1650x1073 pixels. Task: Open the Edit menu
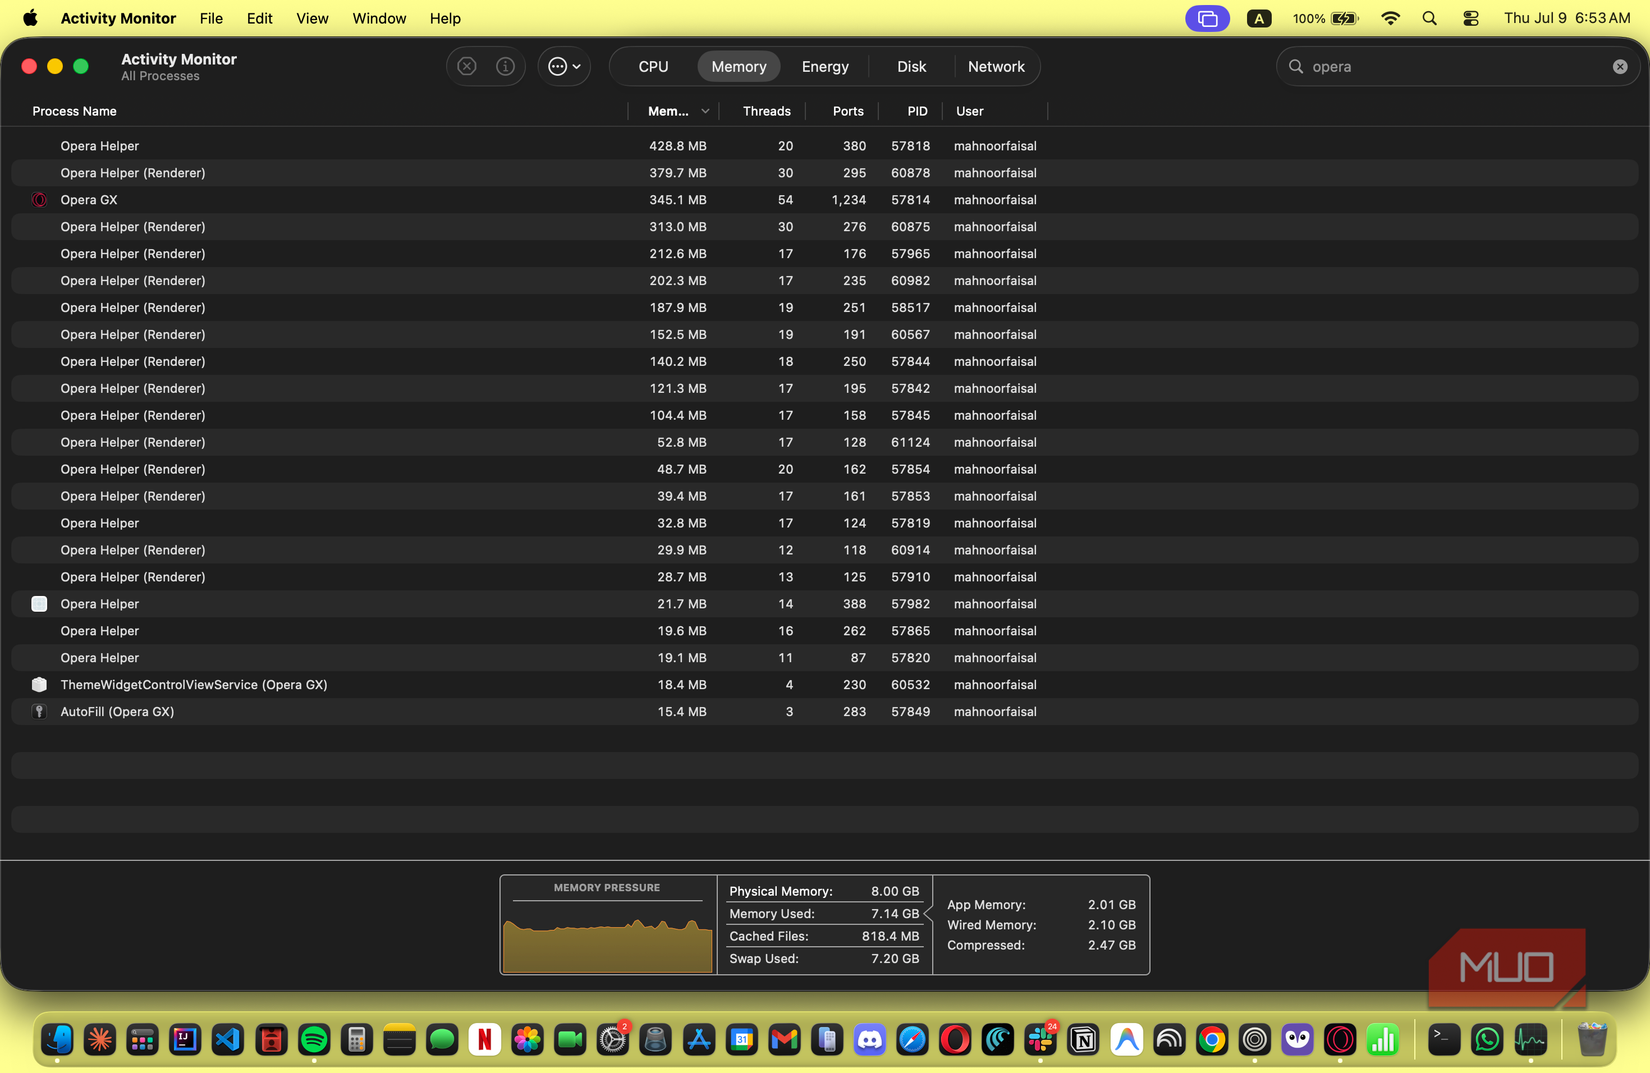point(260,18)
